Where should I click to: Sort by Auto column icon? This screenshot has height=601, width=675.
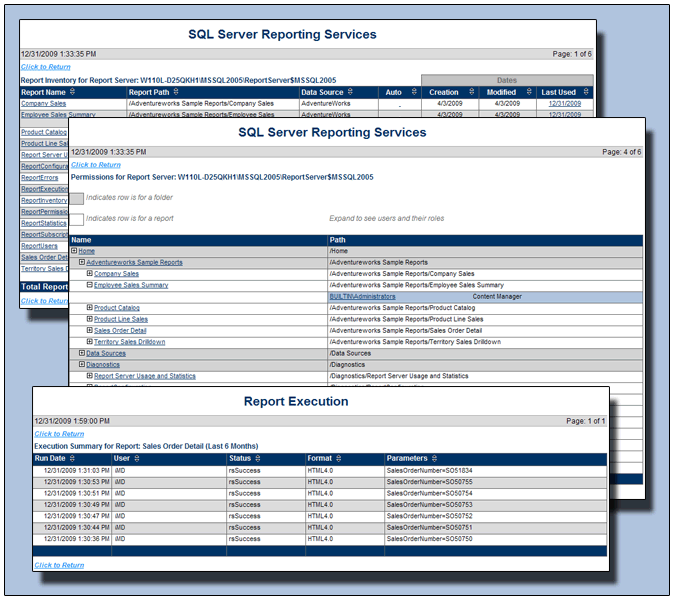[414, 92]
